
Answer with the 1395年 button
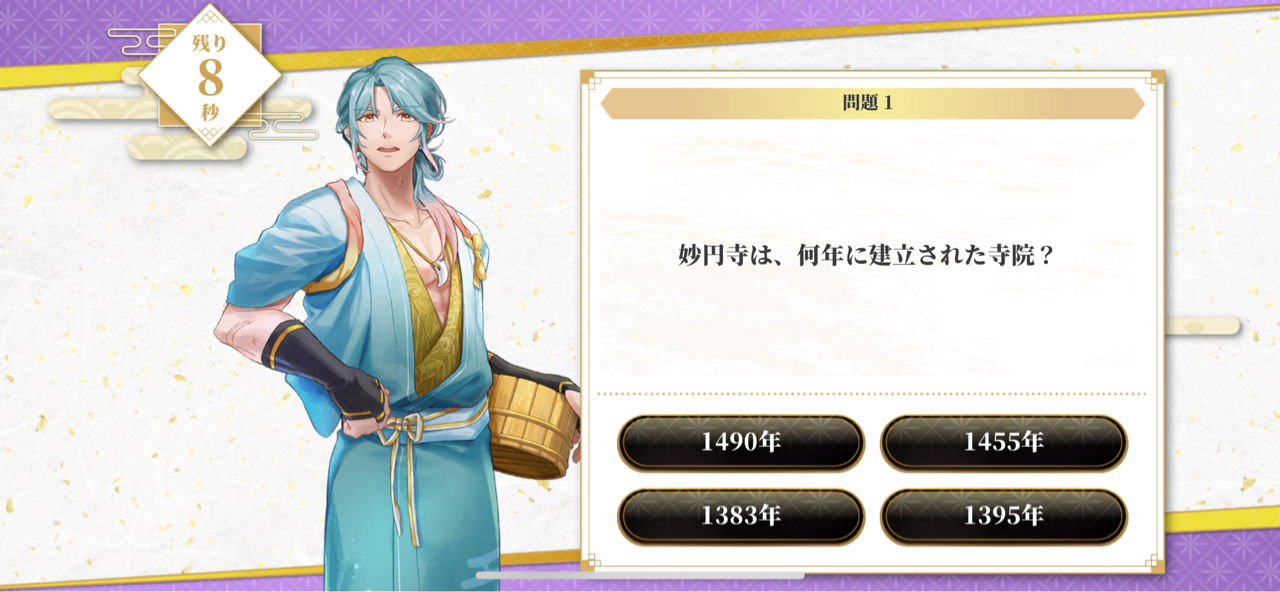1003,517
